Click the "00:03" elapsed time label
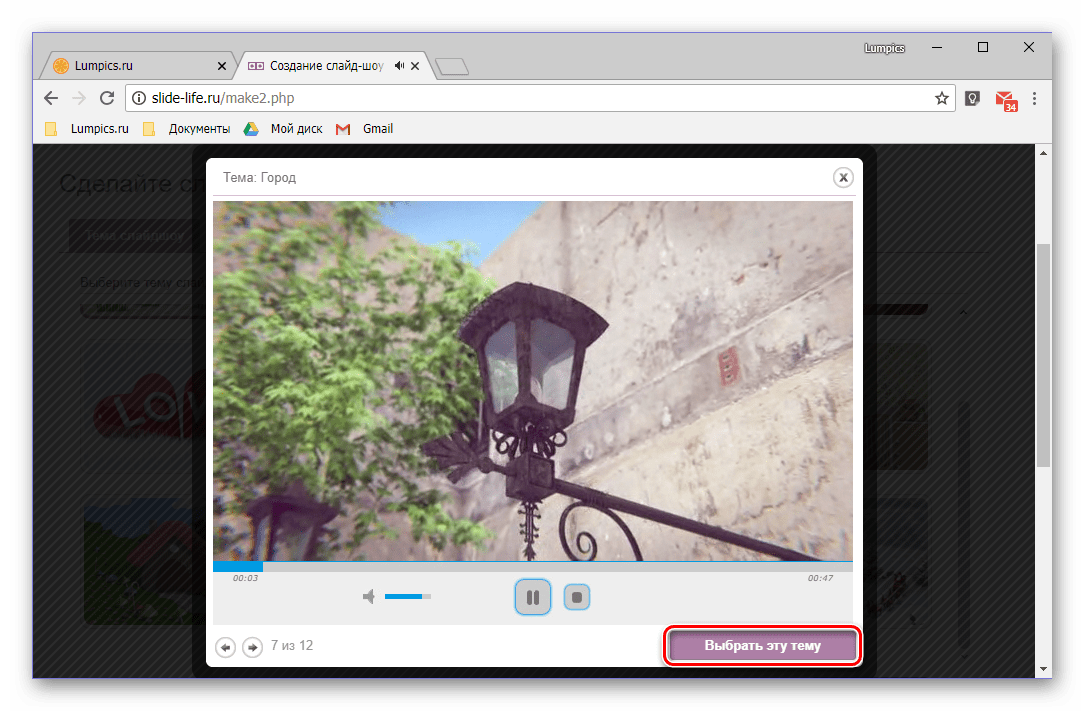 coord(245,578)
